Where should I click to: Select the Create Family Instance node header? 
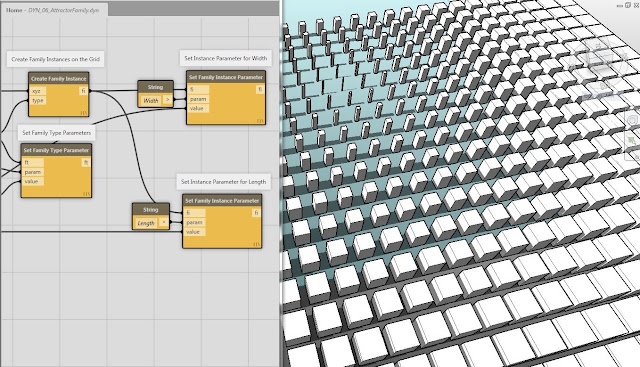[x=58, y=78]
